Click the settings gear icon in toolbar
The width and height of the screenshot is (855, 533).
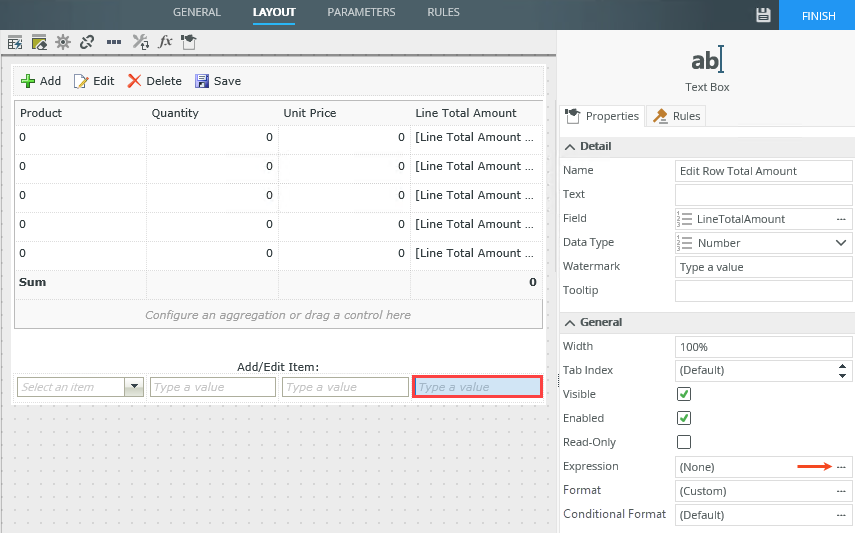(x=63, y=42)
